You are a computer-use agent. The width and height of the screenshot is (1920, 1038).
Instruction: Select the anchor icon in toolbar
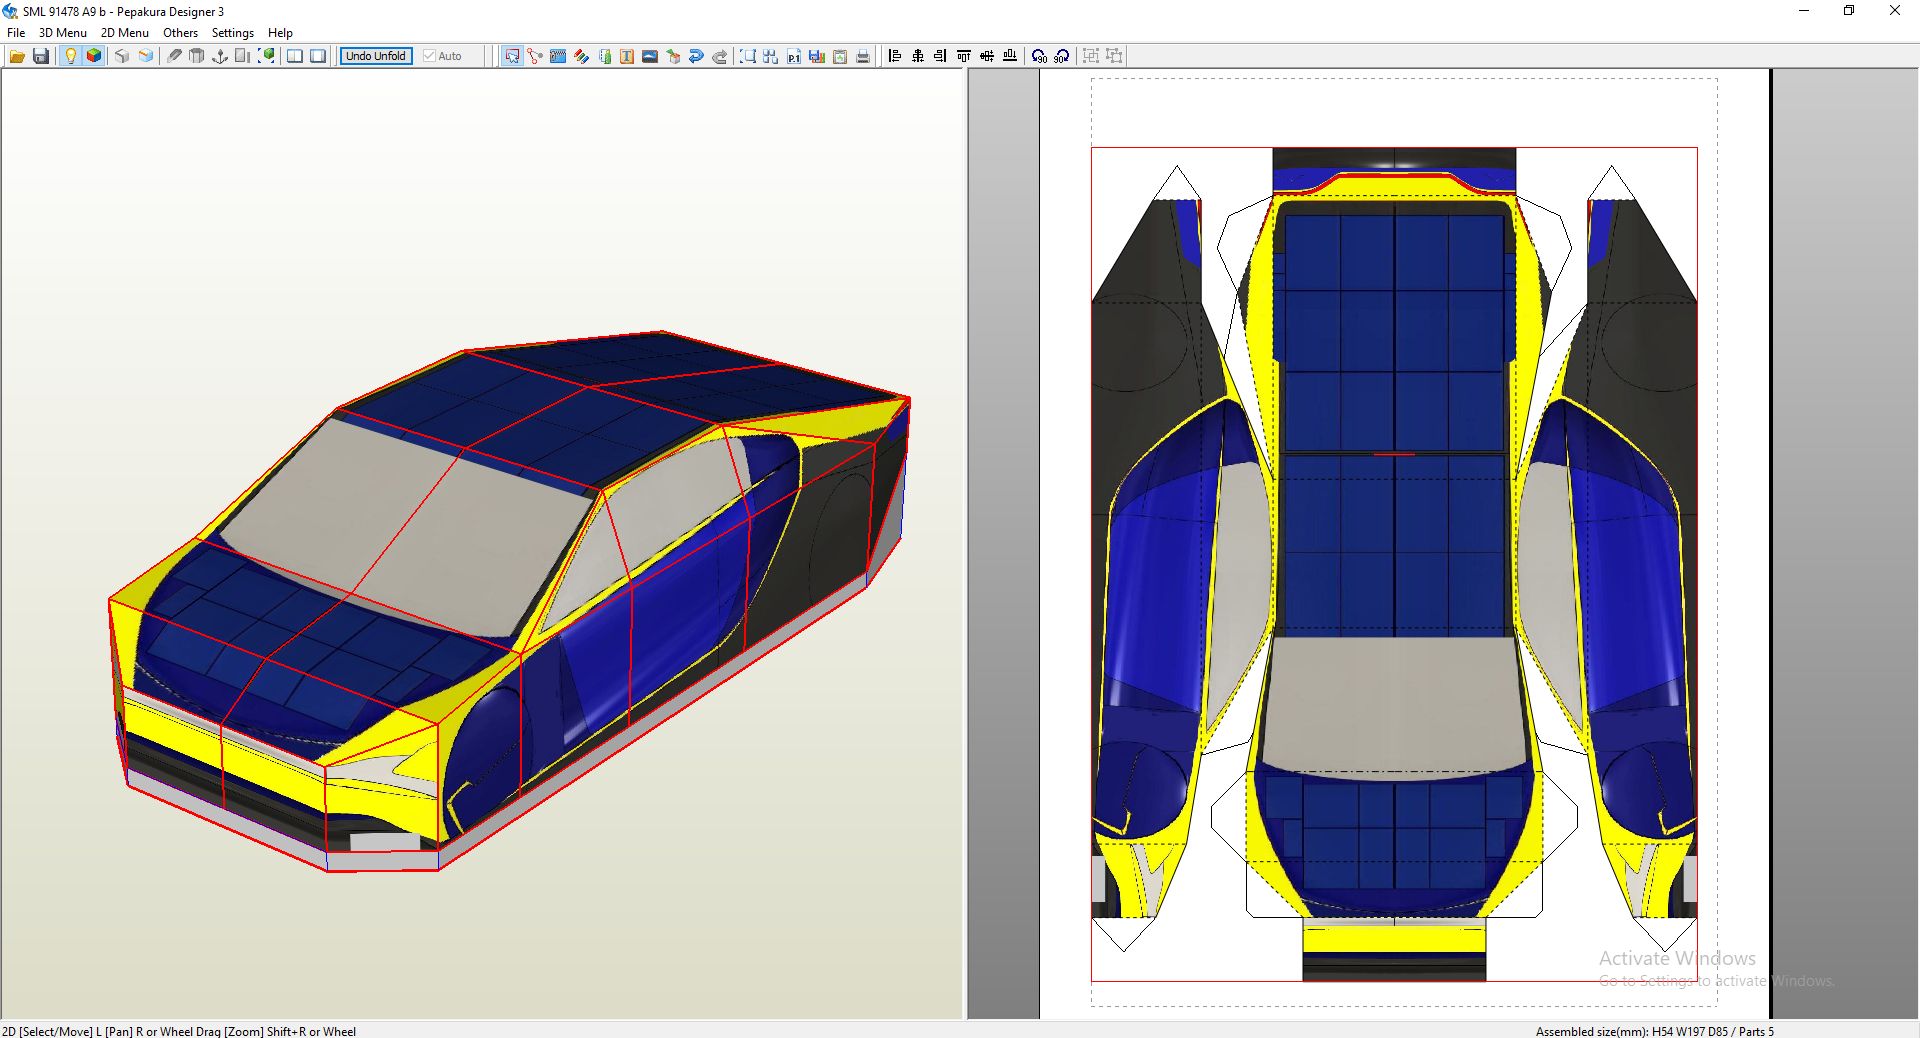pos(220,56)
